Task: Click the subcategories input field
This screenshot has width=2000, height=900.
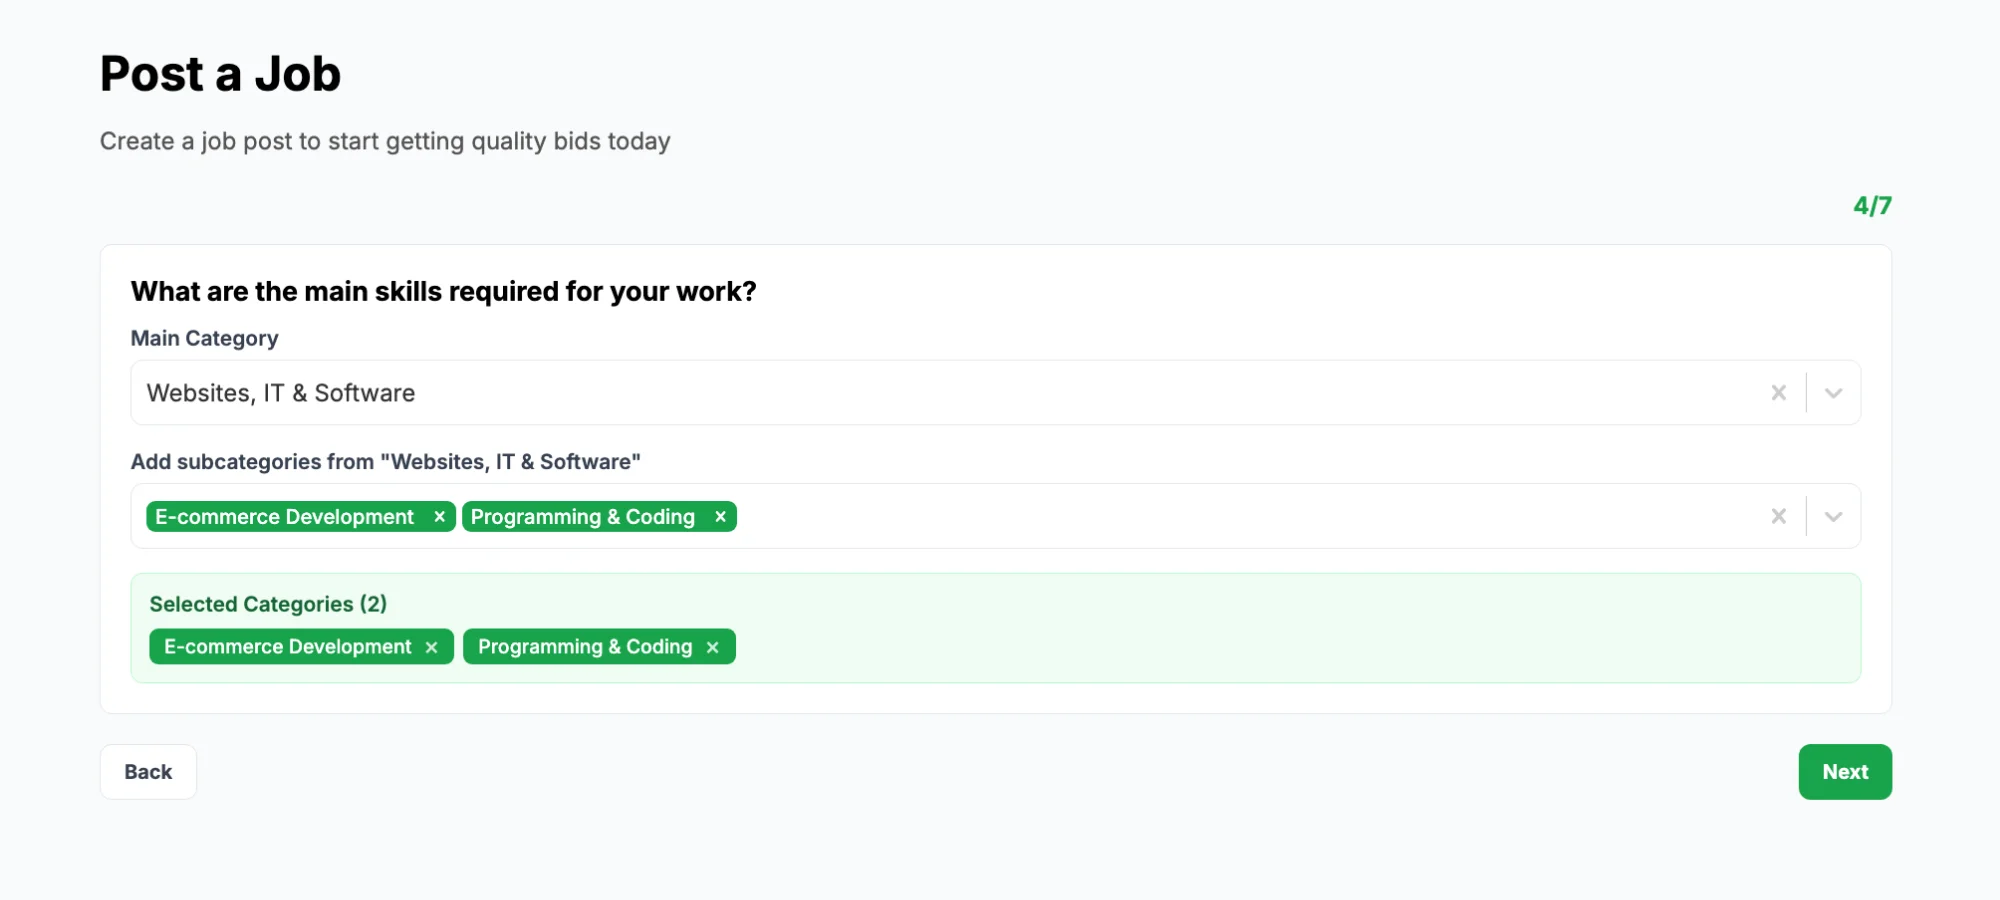Action: [1200, 516]
